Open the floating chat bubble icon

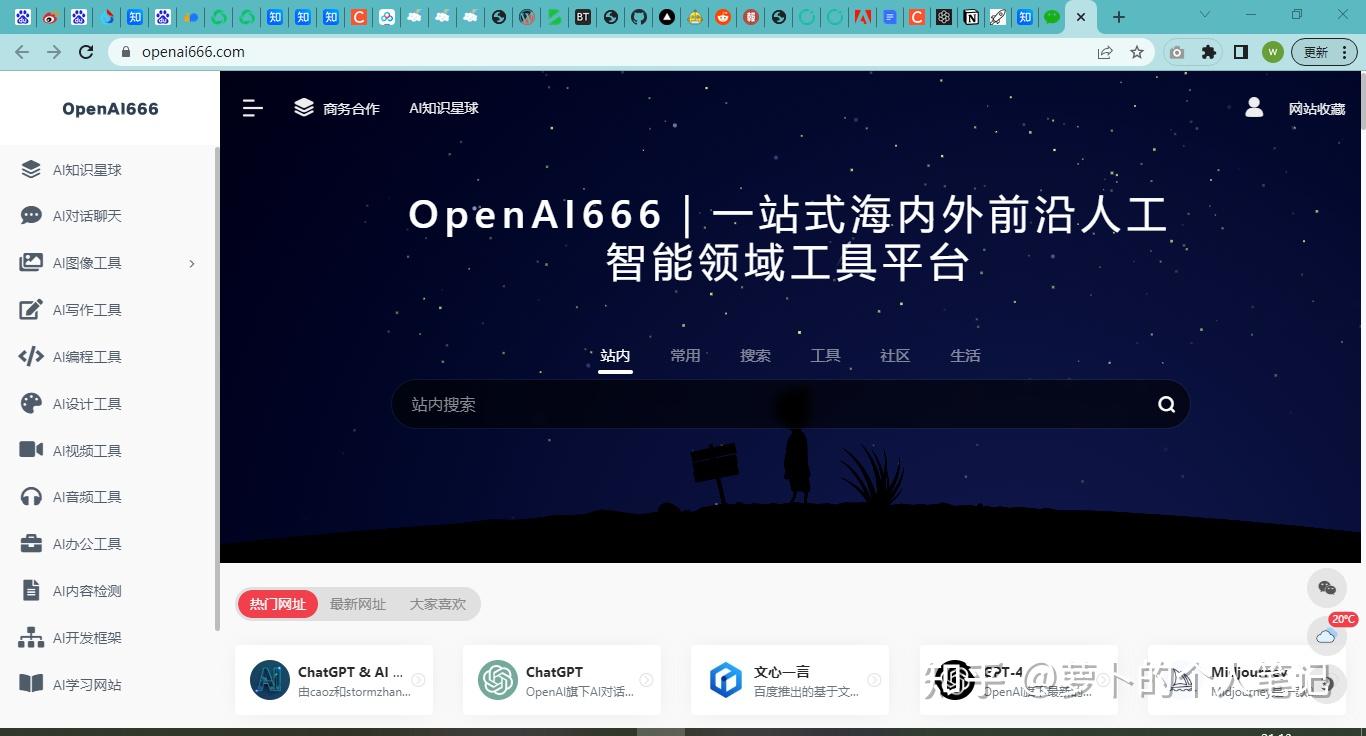pos(1327,588)
